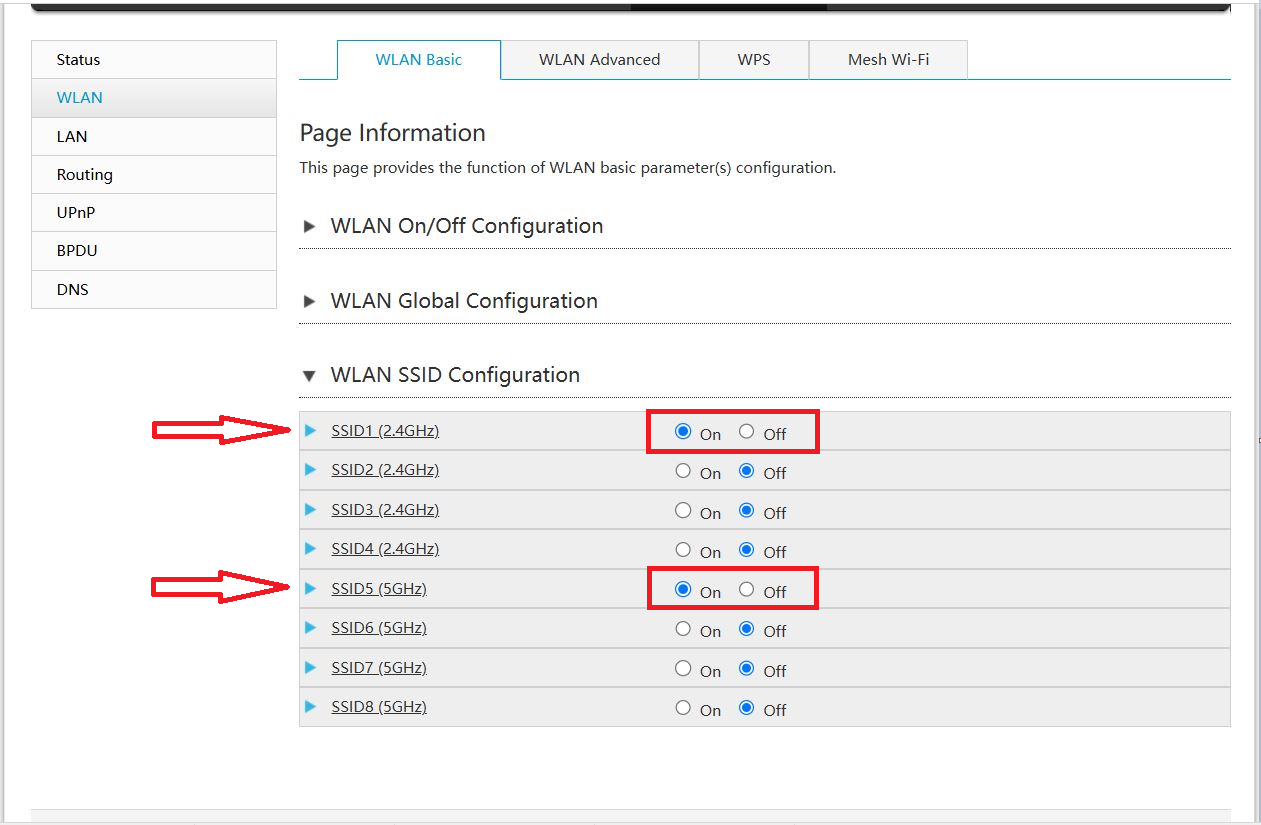This screenshot has height=825, width=1261.
Task: Expand WLAN Global Configuration section
Action: pyautogui.click(x=308, y=300)
